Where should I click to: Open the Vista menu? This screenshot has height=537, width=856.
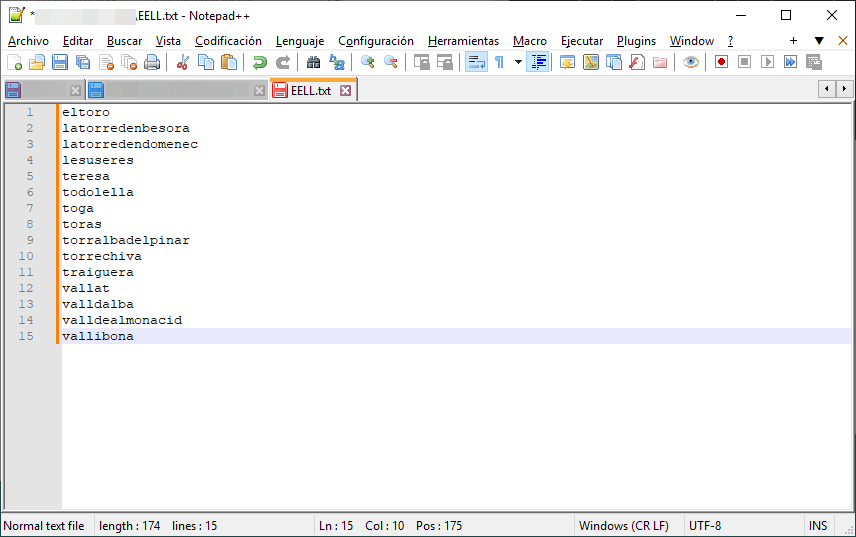click(168, 41)
